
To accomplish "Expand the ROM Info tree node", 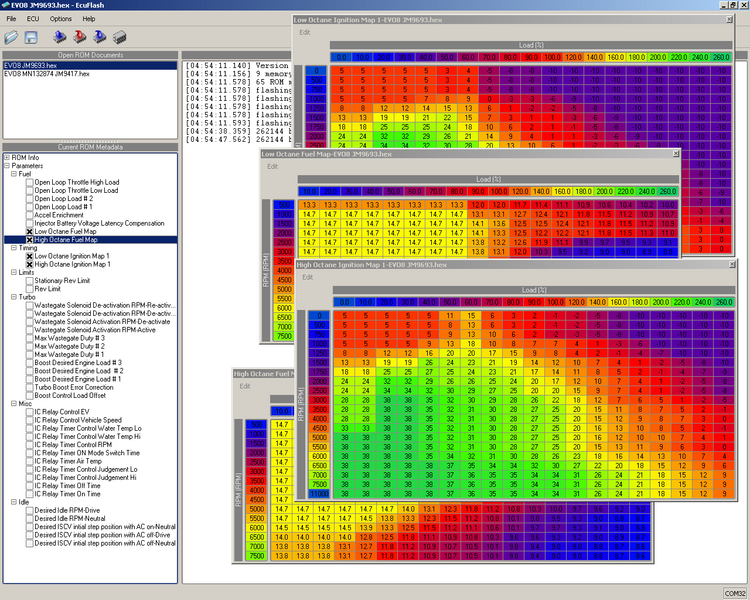I will (x=7, y=157).
